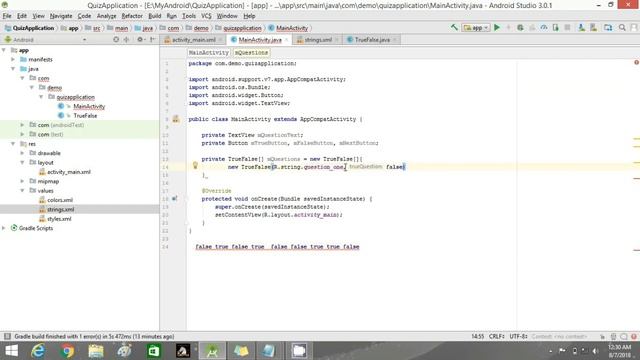
Task: Open Project Structure icon in toolbar
Action: click(x=608, y=27)
